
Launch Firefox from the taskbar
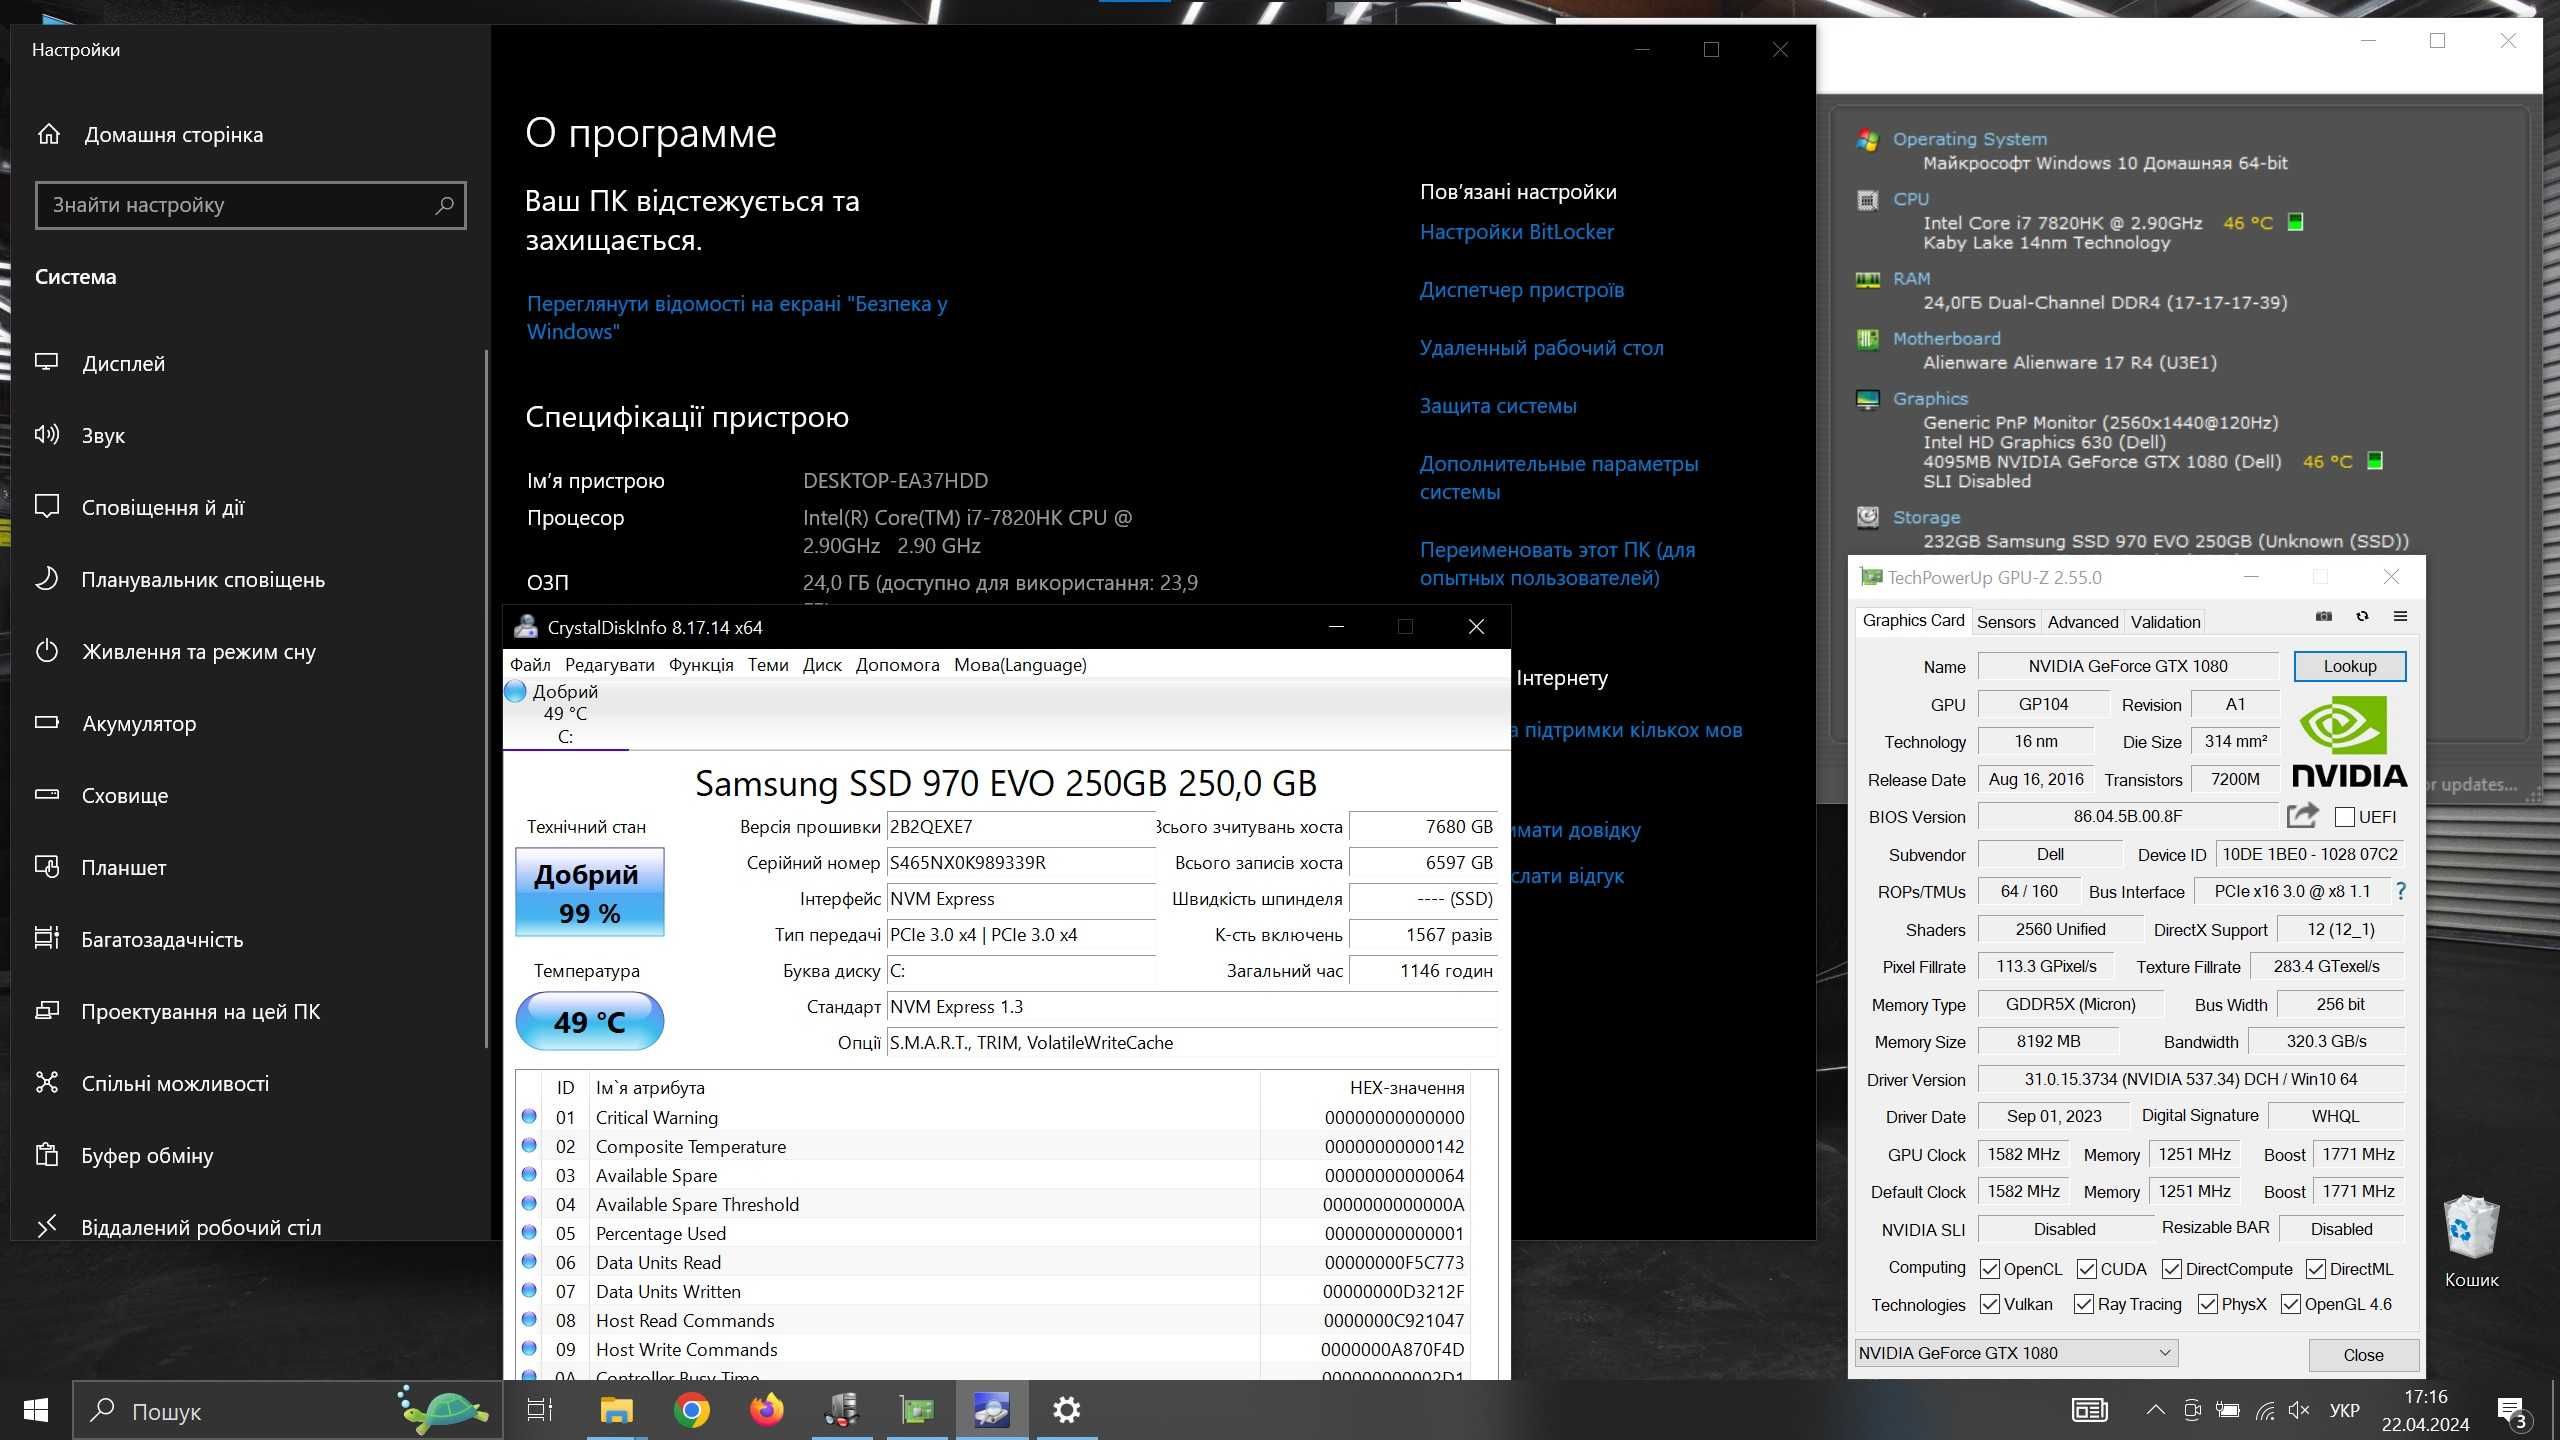(767, 1411)
